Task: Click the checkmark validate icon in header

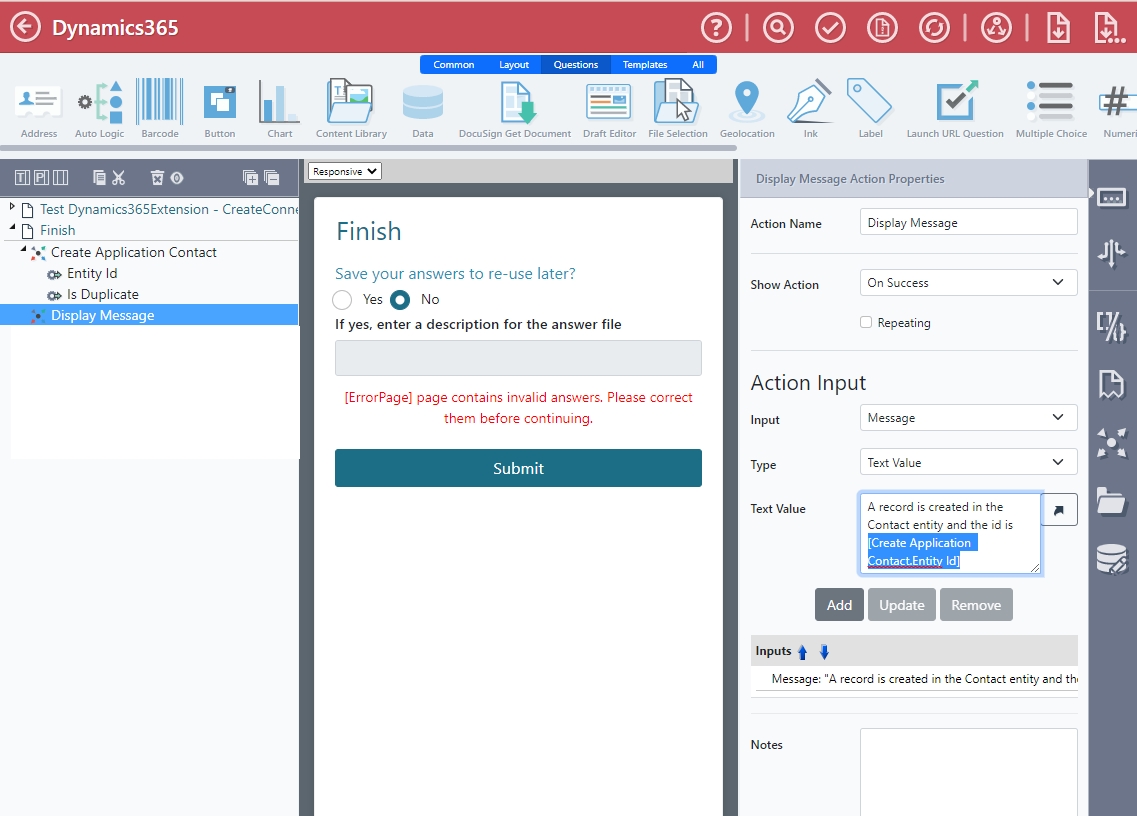Action: tap(830, 28)
